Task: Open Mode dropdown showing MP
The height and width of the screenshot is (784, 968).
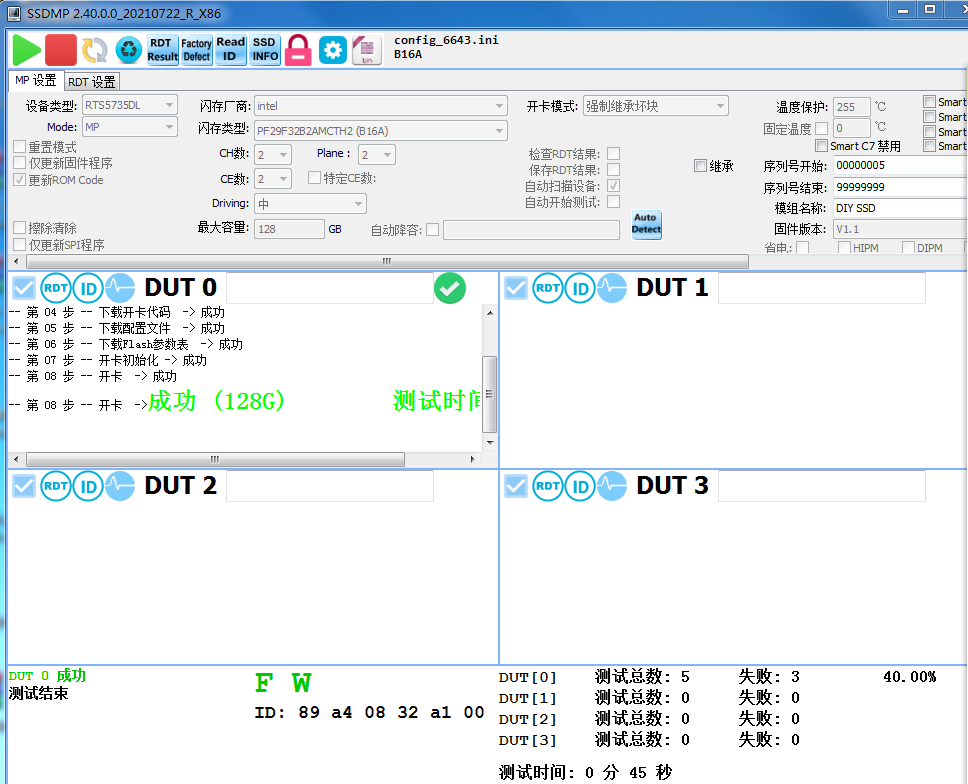Action: [x=130, y=127]
